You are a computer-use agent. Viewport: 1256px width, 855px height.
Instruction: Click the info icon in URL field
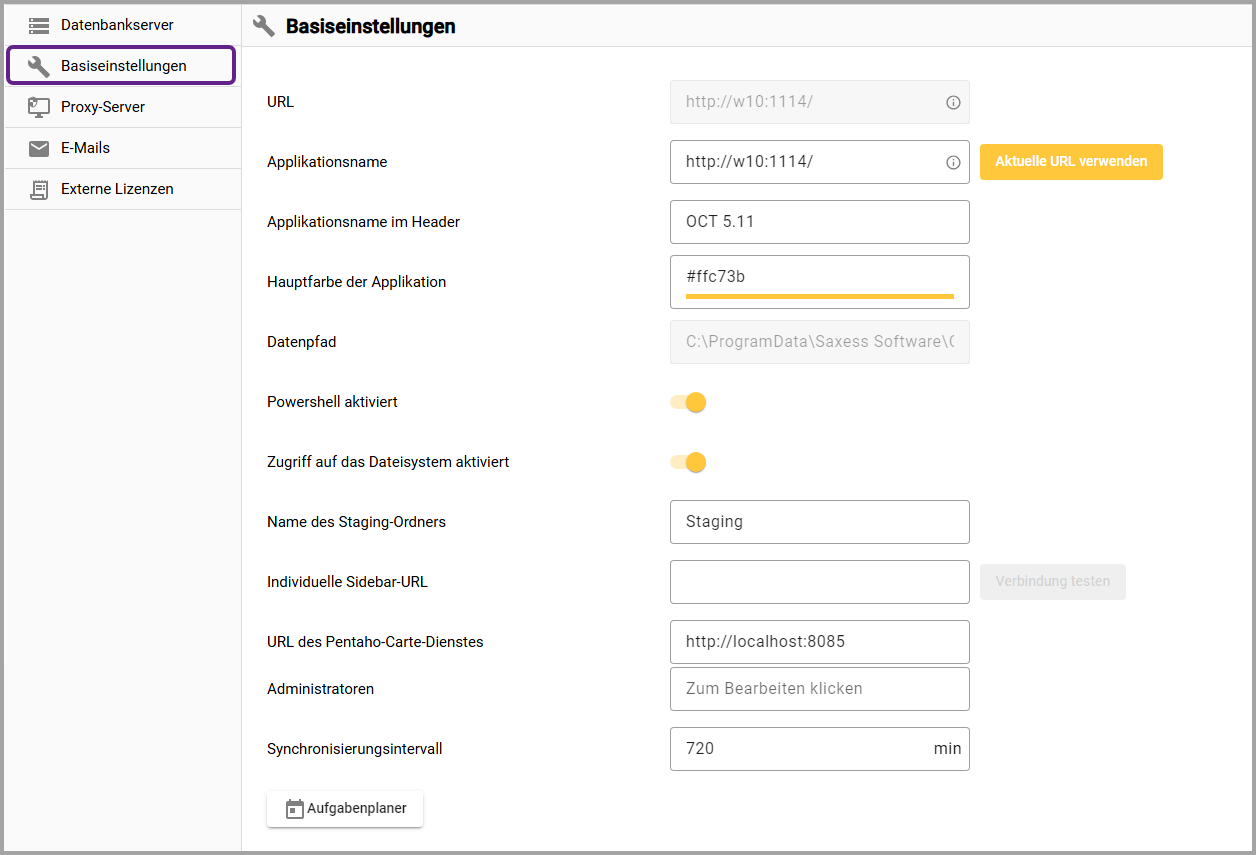point(953,102)
